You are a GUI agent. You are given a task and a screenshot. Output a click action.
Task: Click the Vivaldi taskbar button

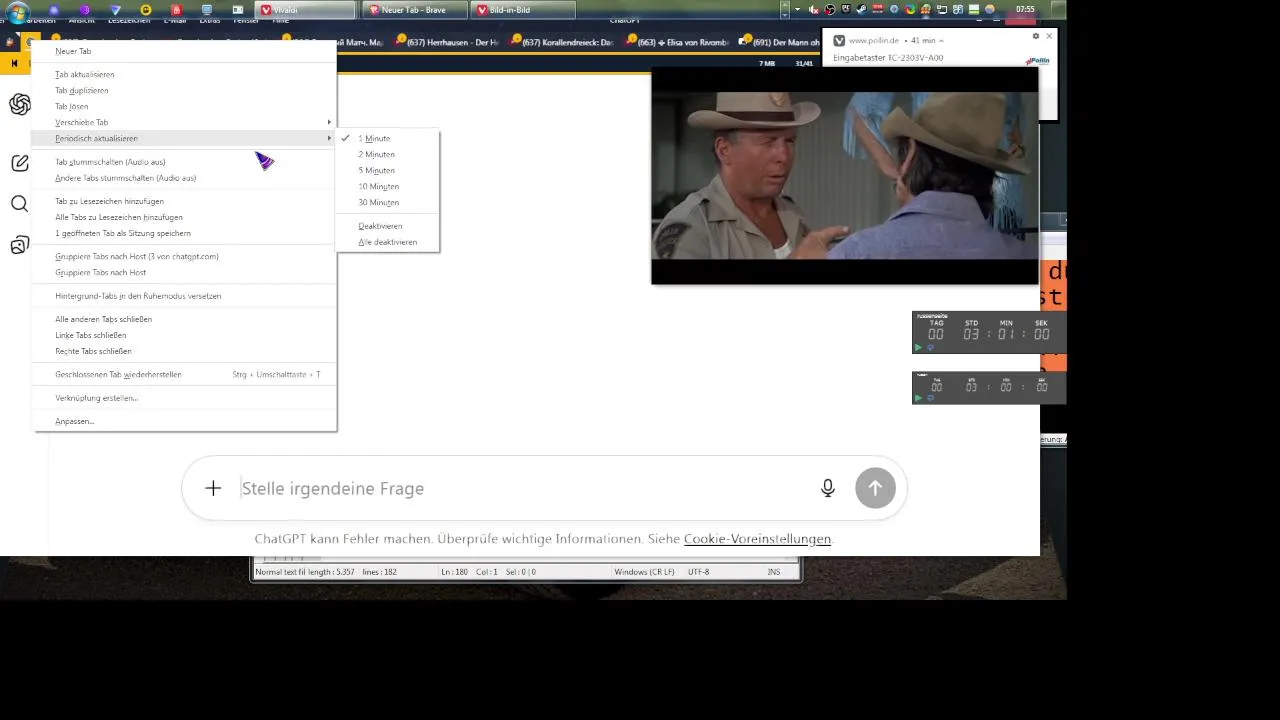pyautogui.click(x=305, y=9)
